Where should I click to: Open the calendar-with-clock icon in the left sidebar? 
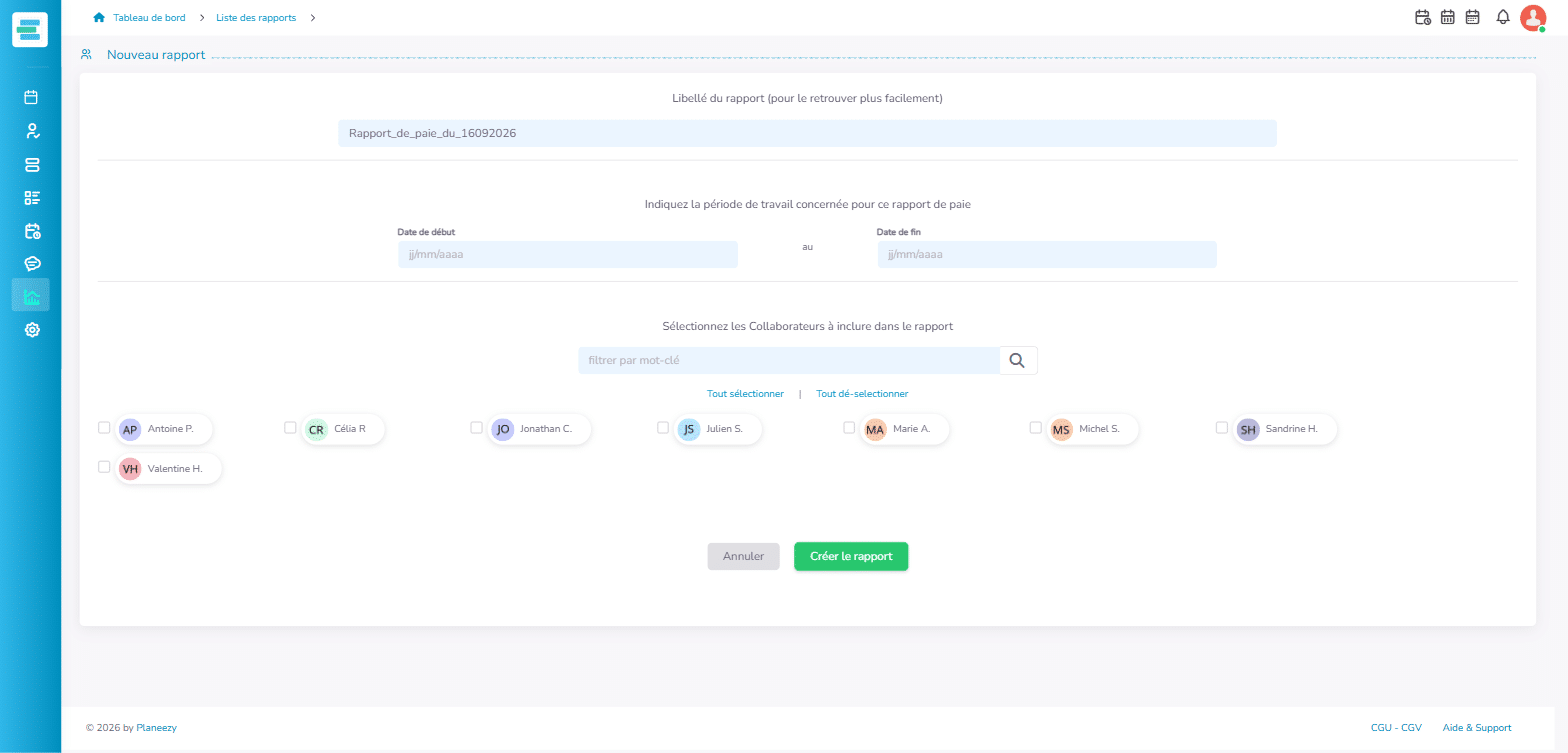(x=31, y=231)
